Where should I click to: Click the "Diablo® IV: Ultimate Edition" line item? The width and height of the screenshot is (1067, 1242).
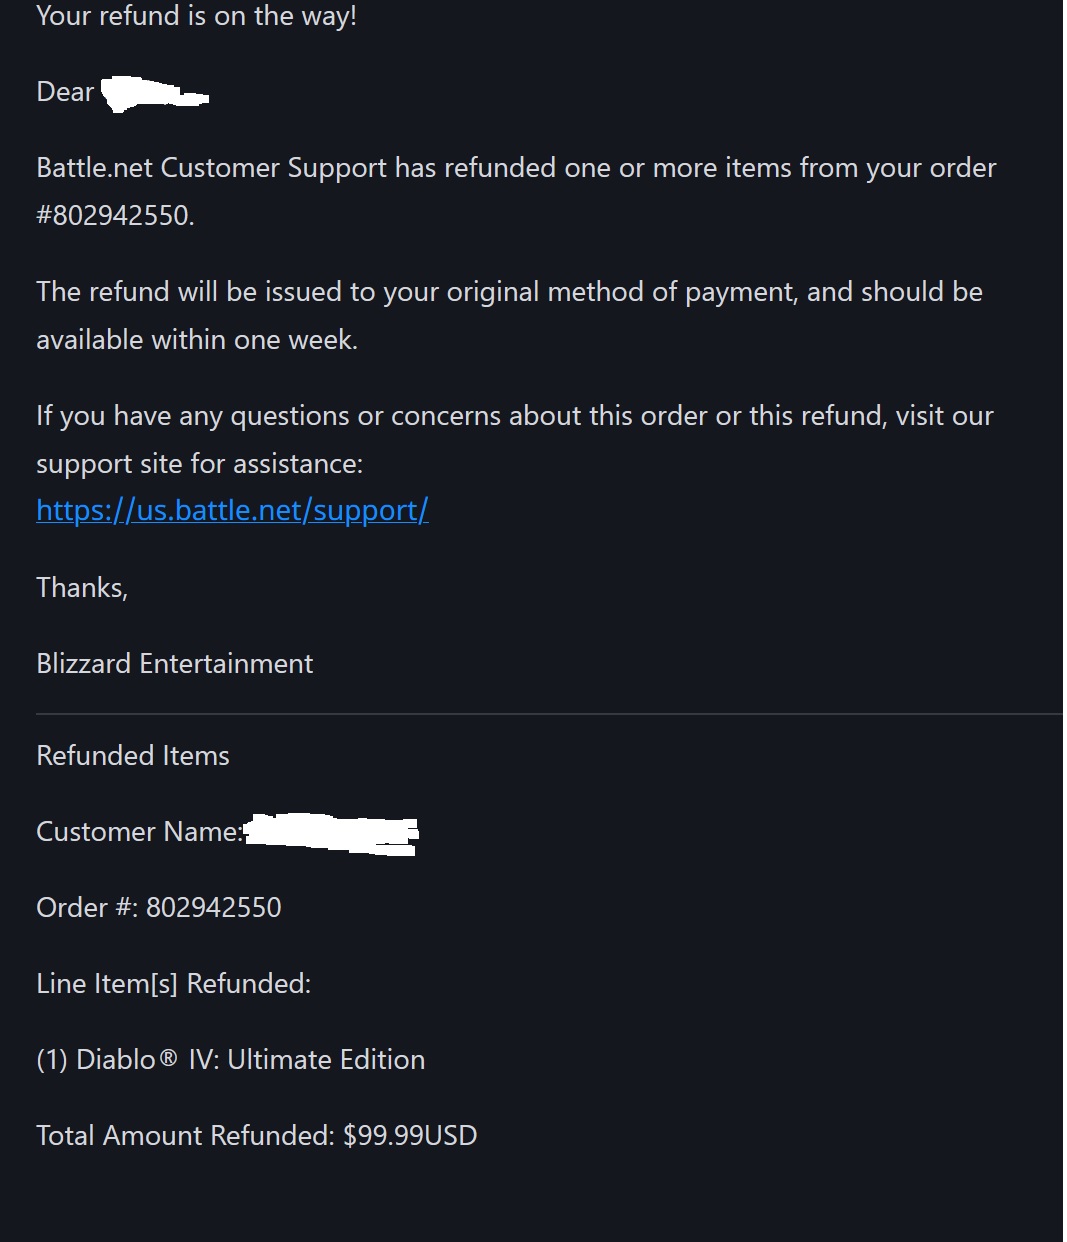click(231, 1059)
